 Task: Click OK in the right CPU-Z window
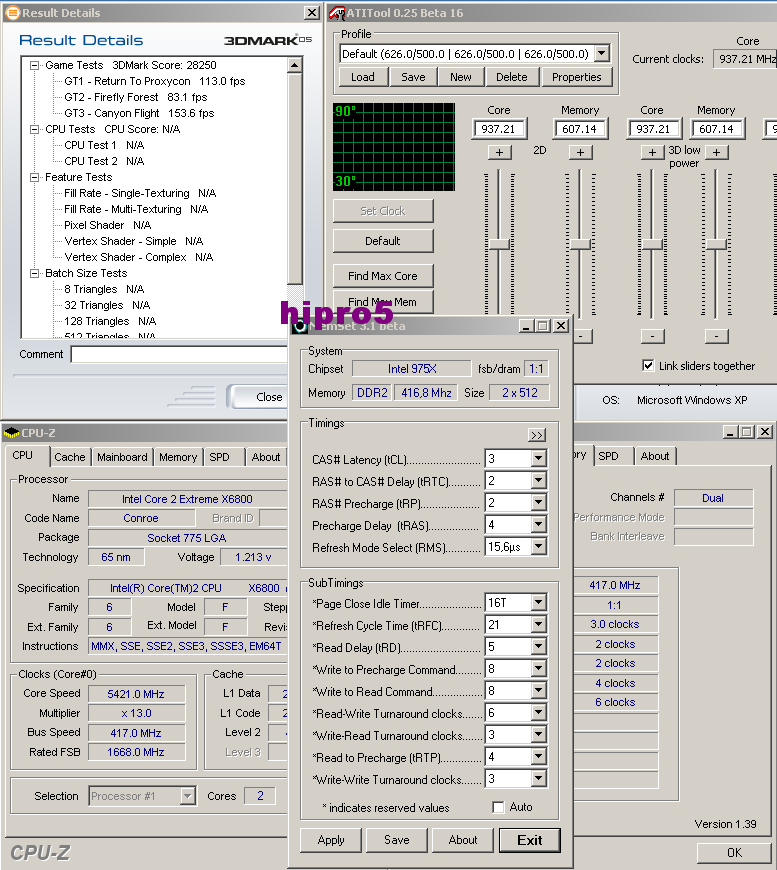pos(734,852)
